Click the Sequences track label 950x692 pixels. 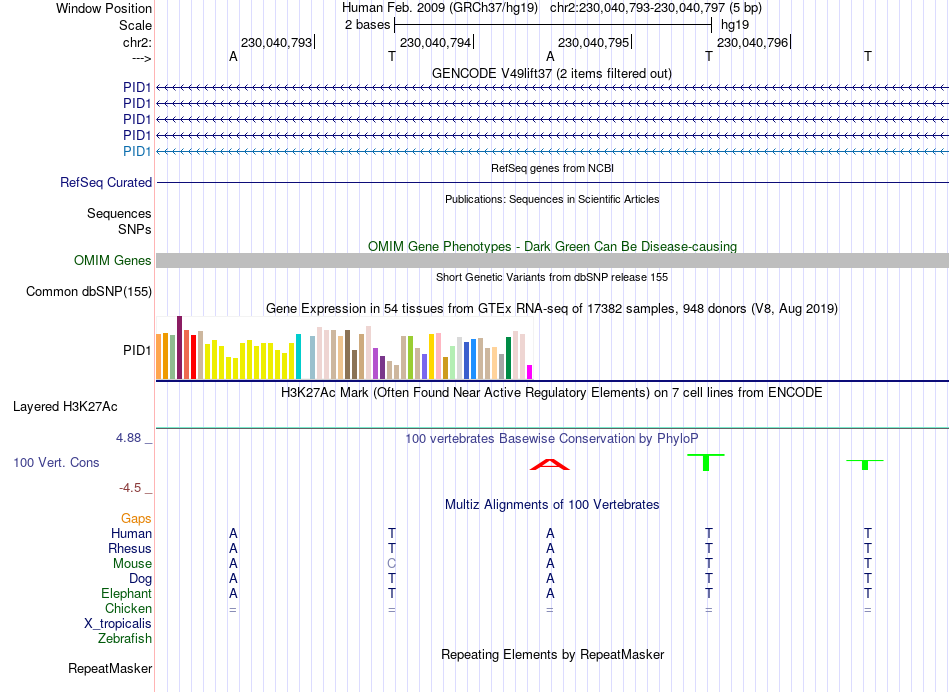tap(119, 213)
